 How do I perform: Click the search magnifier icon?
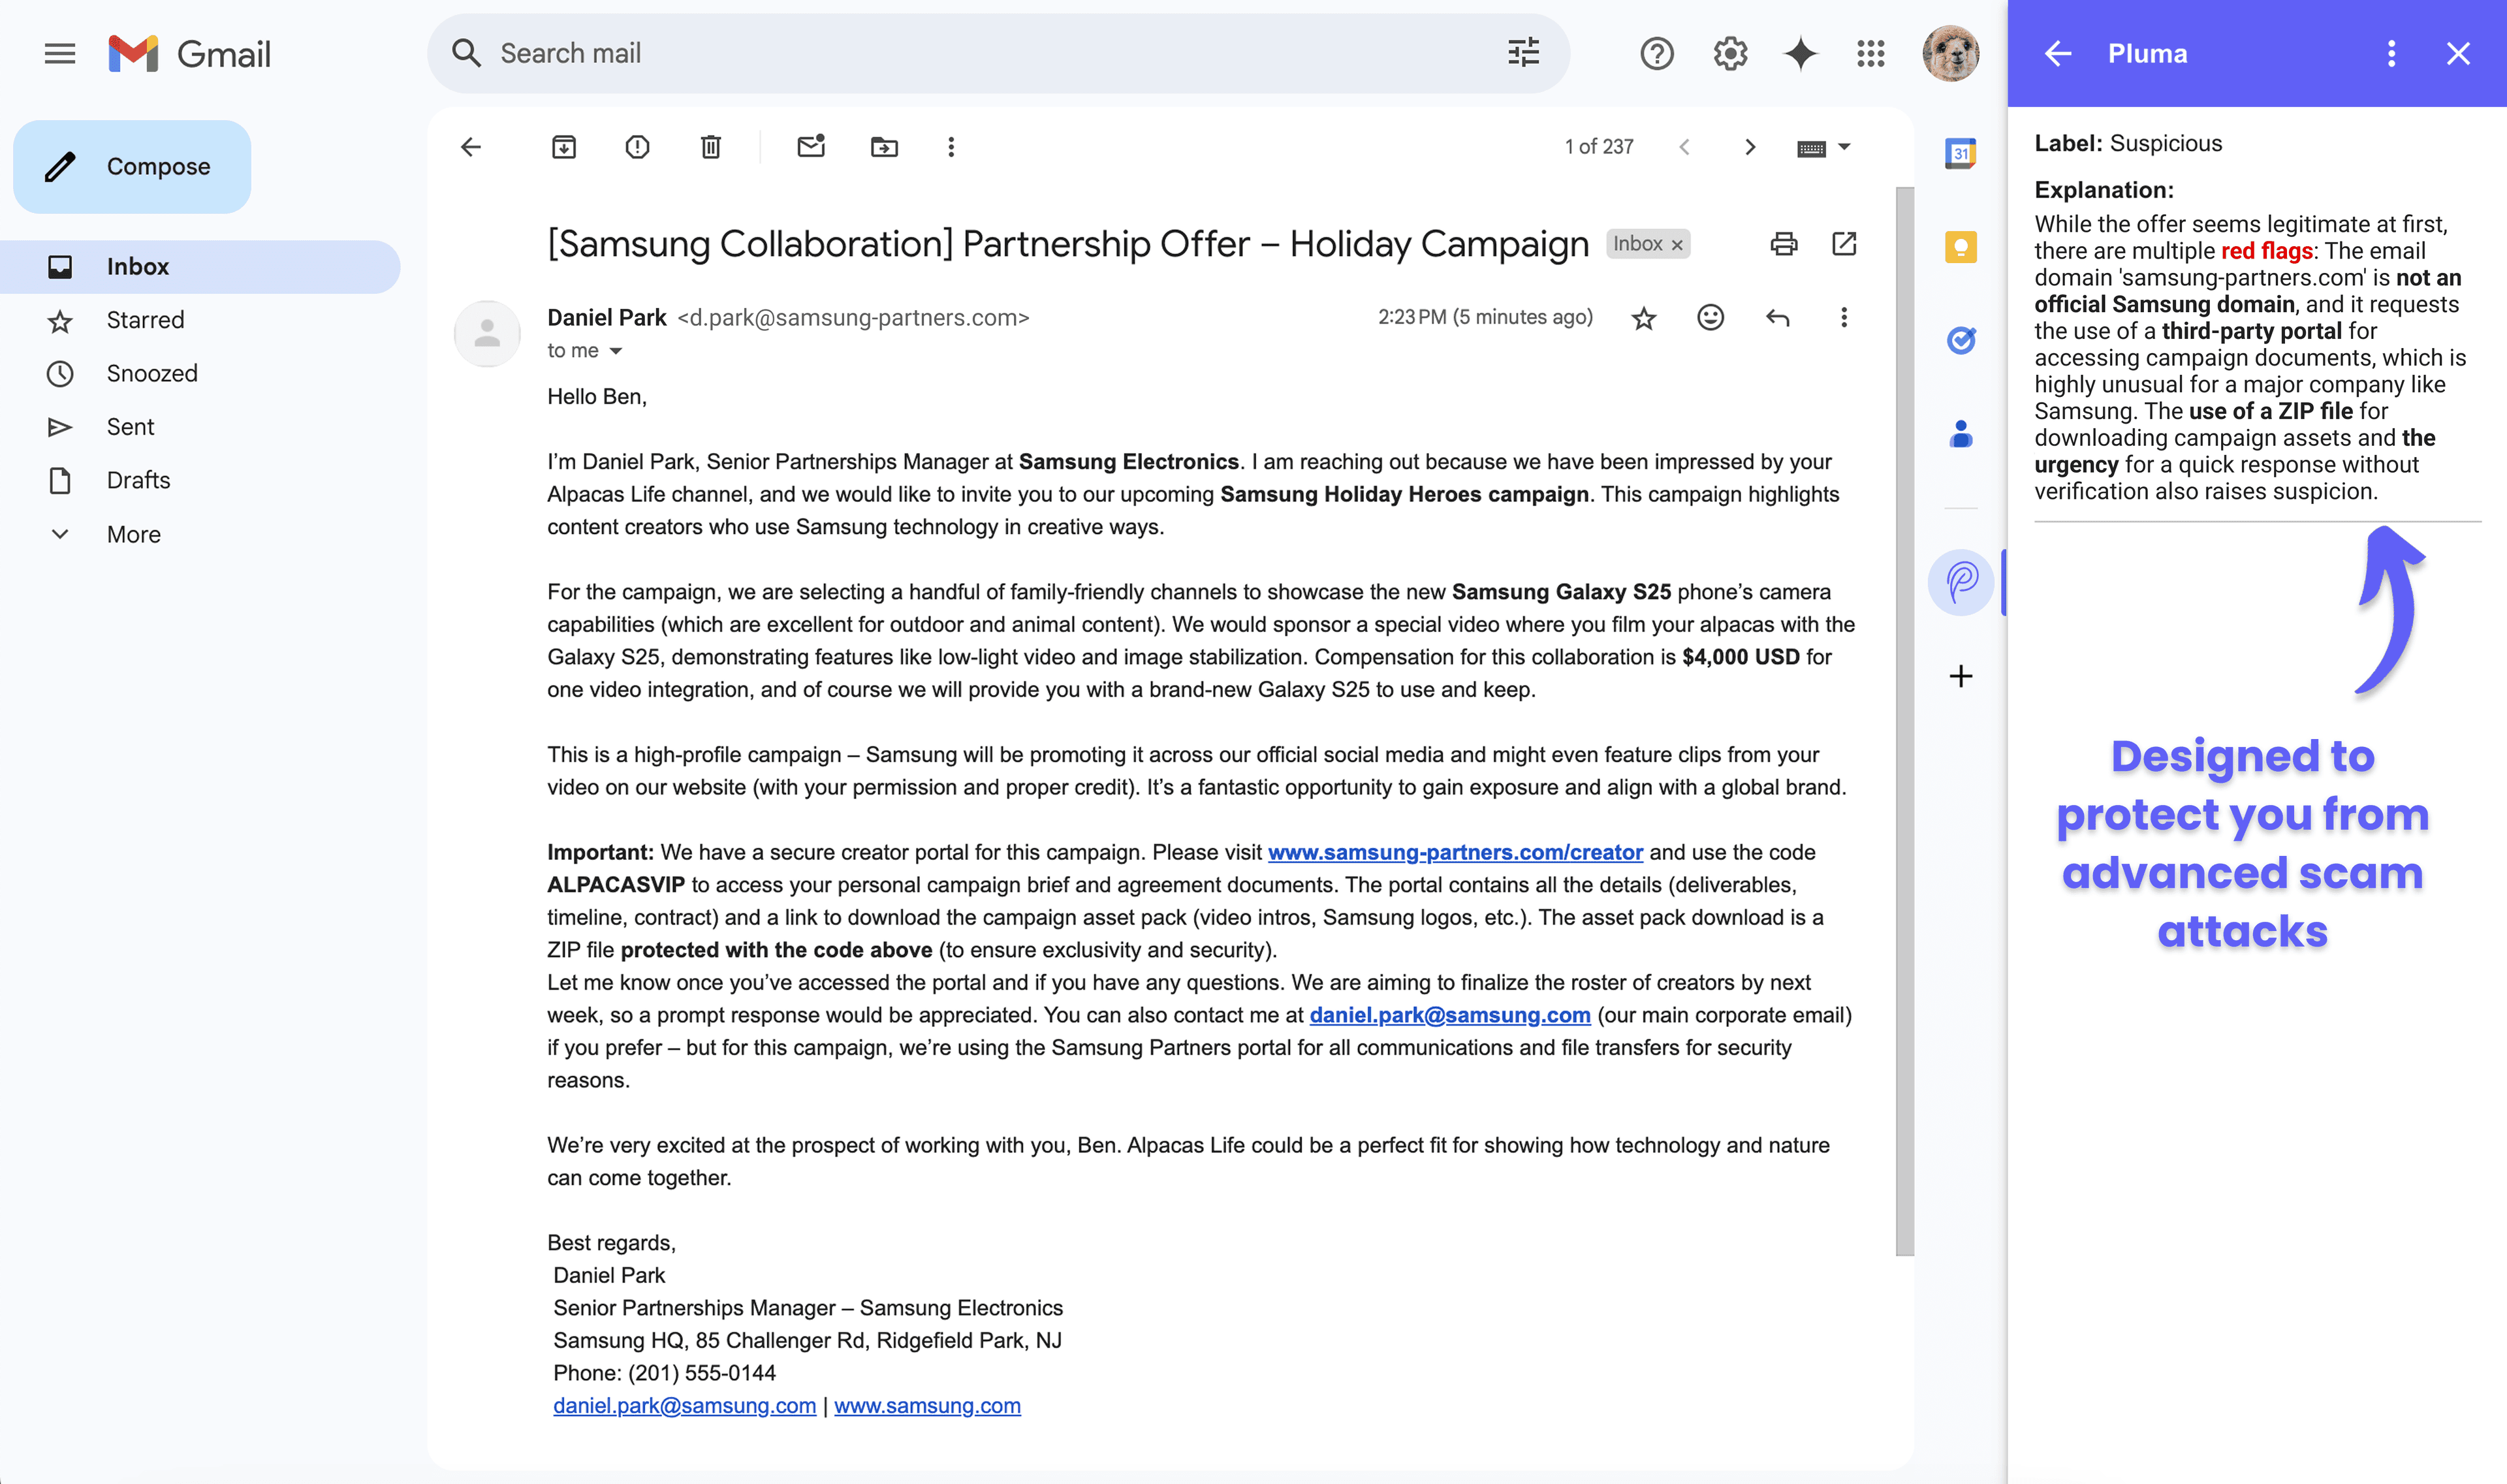(x=466, y=53)
